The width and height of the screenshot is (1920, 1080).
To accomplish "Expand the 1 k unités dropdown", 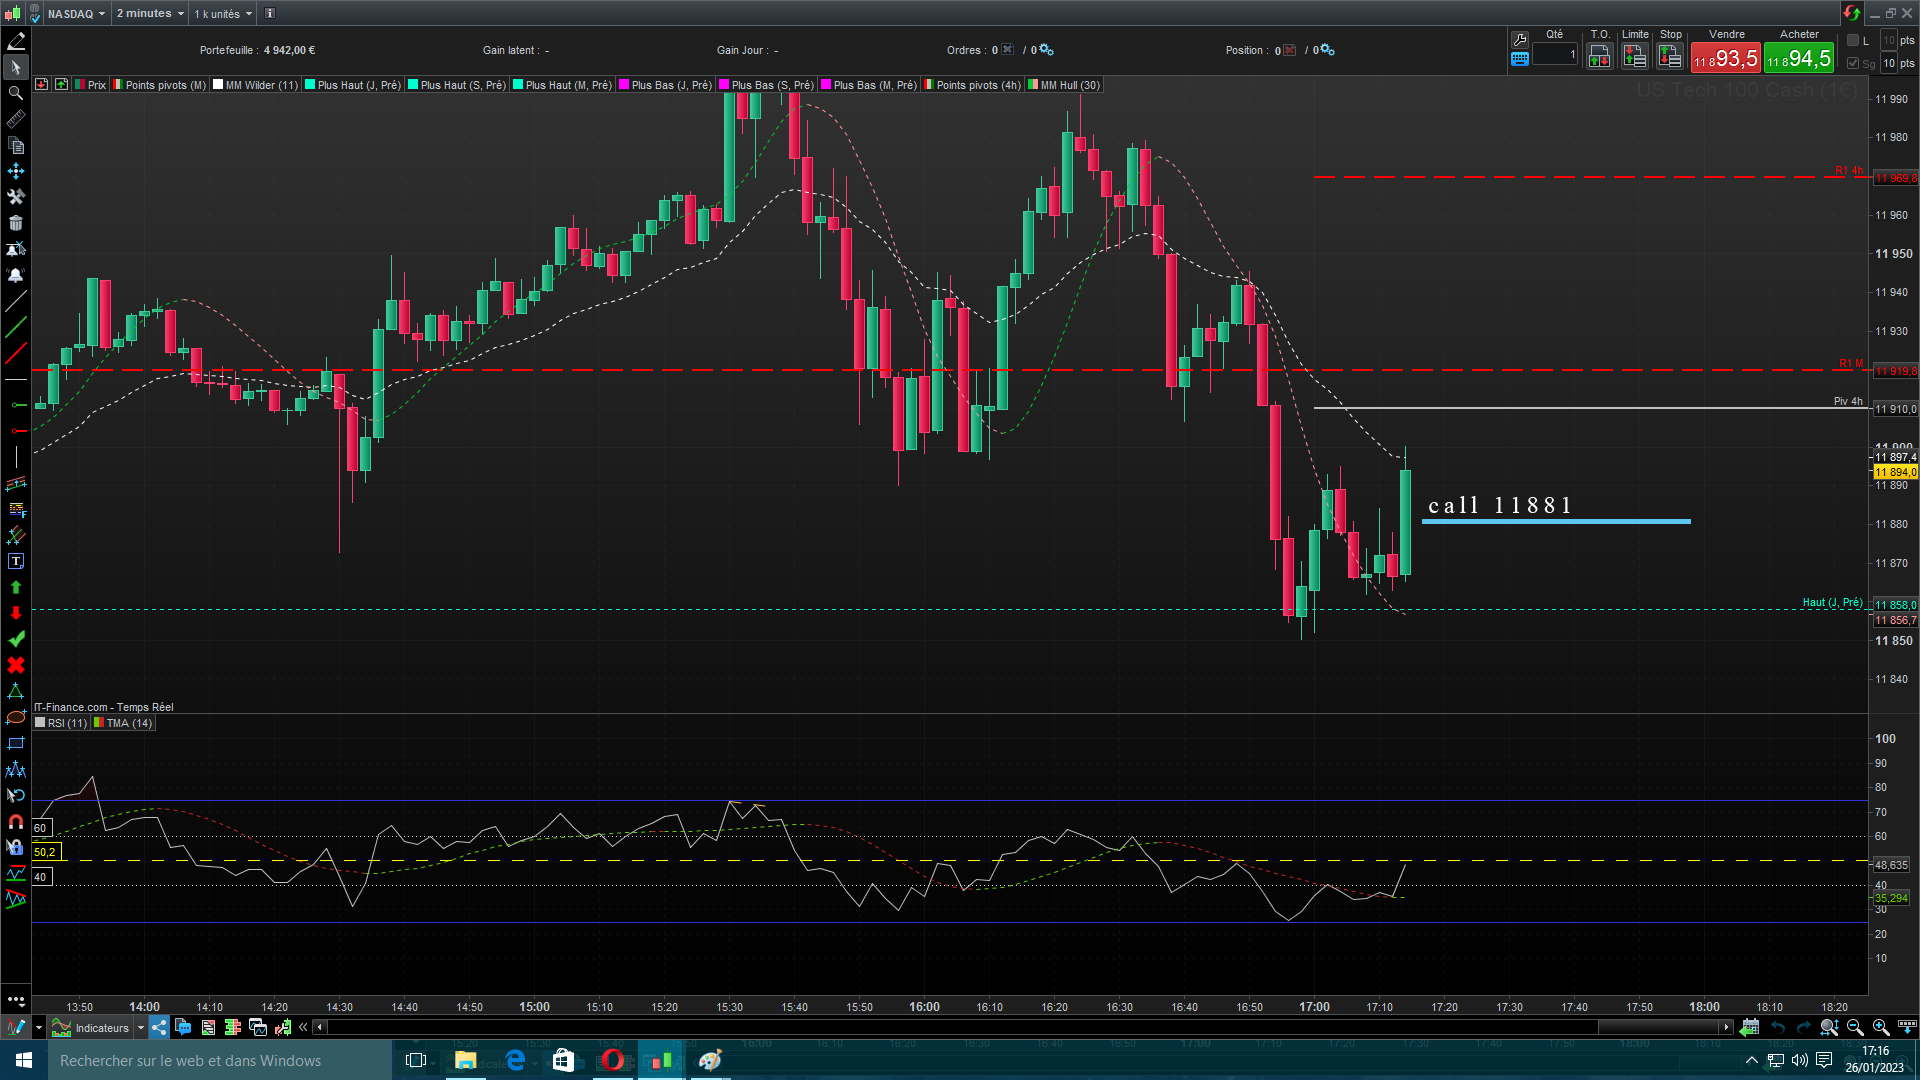I will [x=223, y=13].
